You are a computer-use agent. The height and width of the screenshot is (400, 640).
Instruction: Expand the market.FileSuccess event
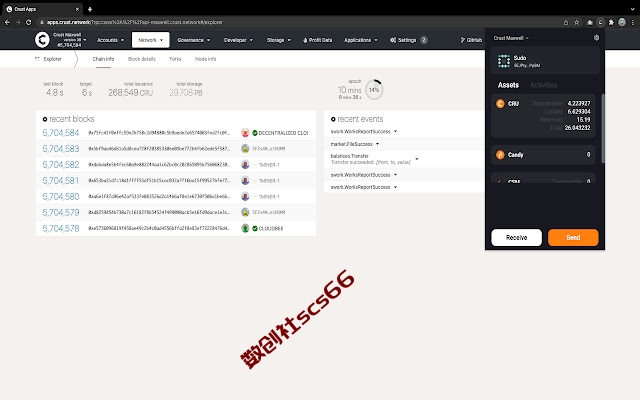pos(378,144)
